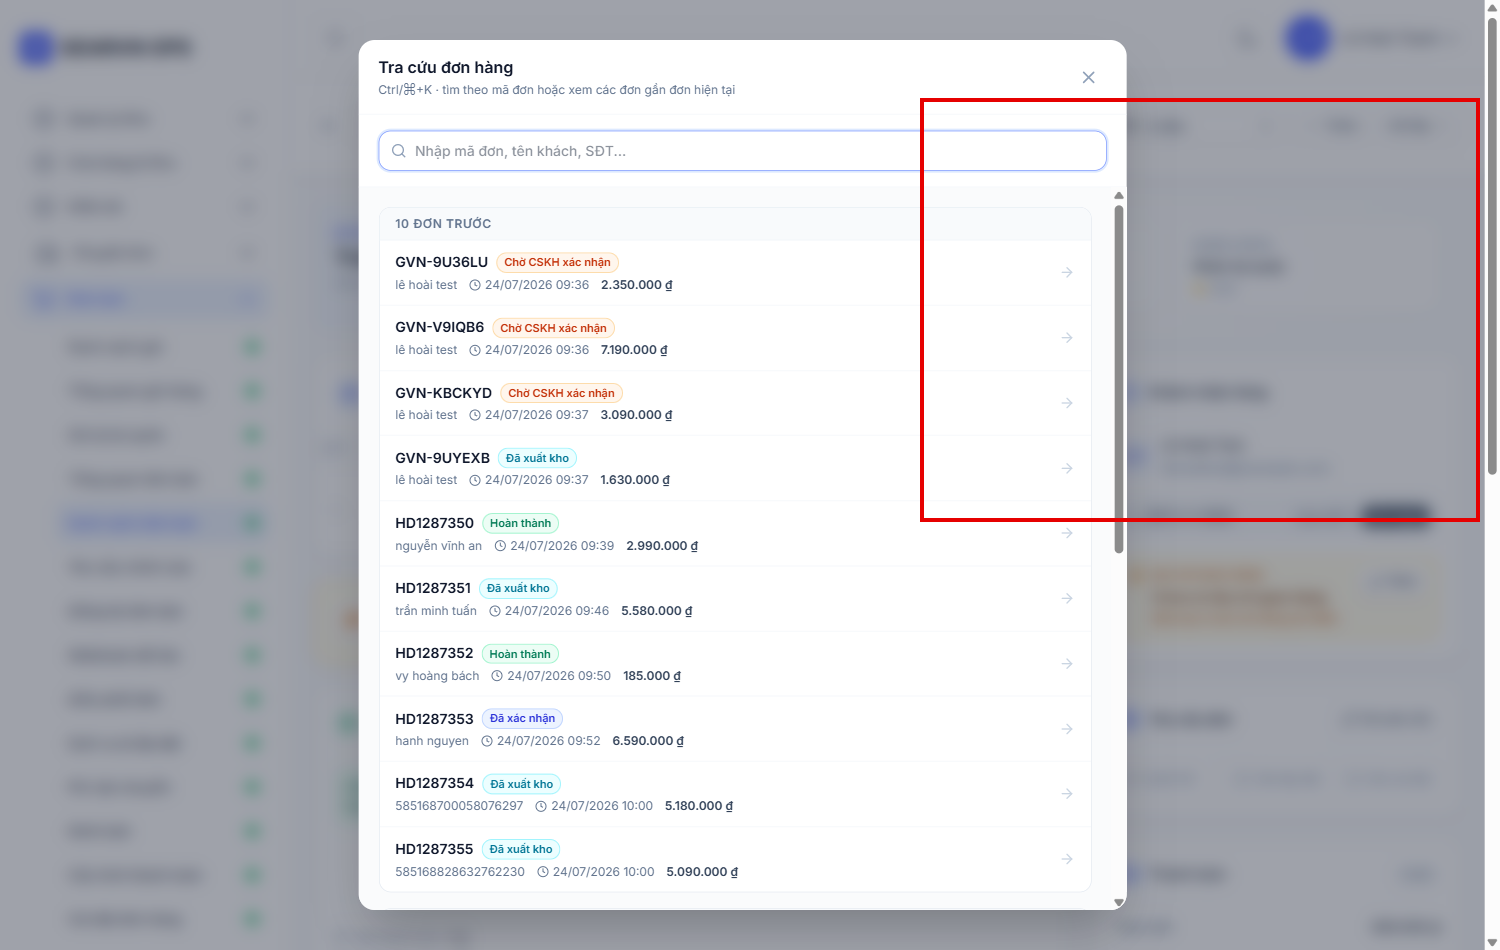Open order GVN-9UYEXB arrow icon

point(1067,468)
